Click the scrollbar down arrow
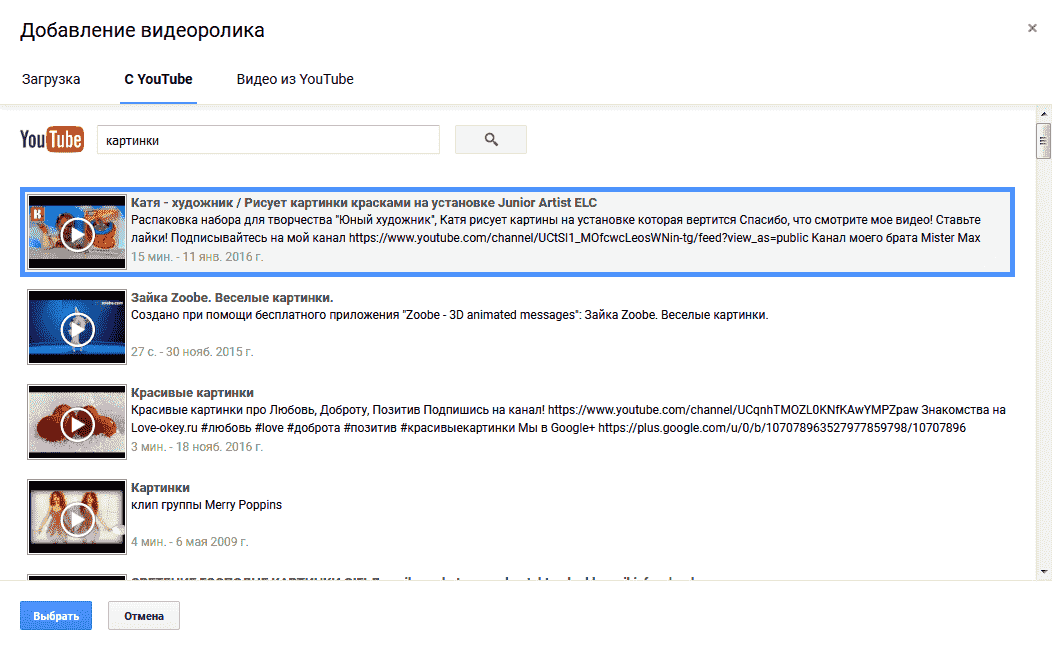 (1043, 572)
